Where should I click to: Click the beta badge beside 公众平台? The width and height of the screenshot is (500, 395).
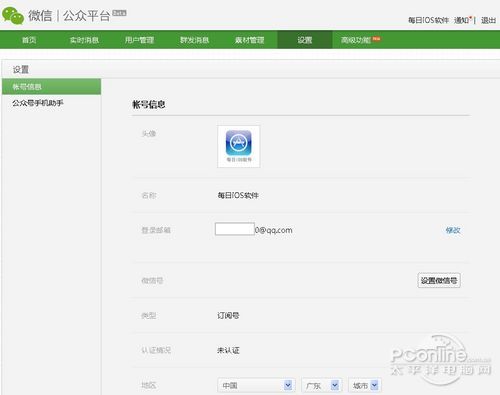point(119,13)
